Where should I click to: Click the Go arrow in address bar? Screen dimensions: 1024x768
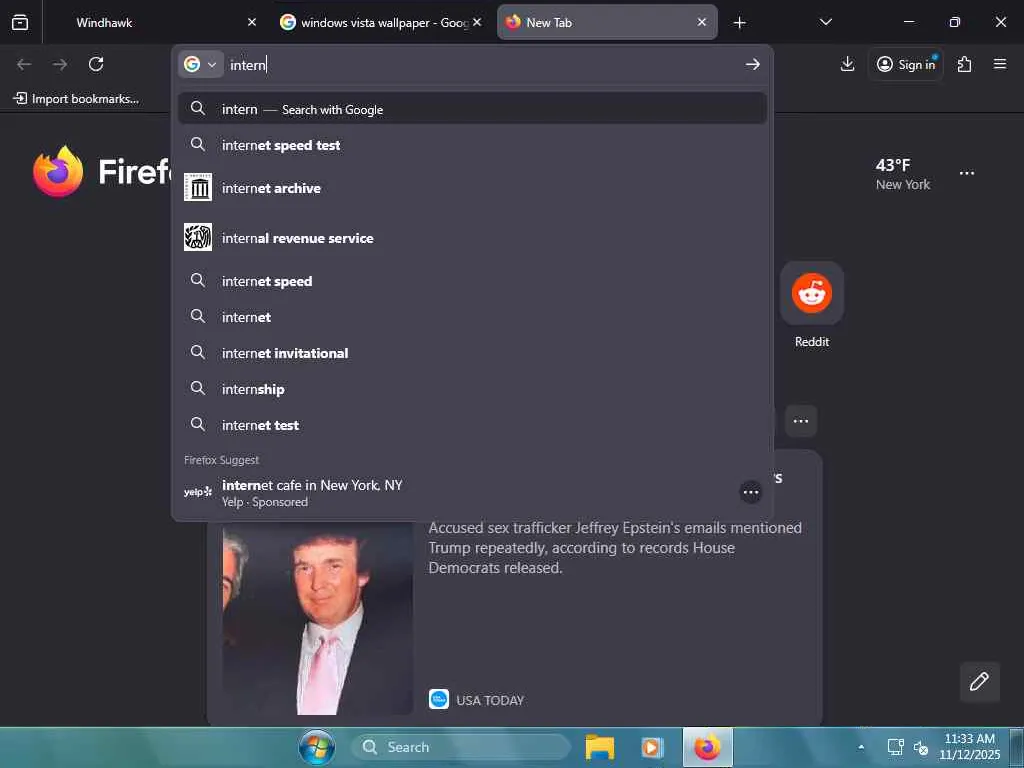(752, 64)
